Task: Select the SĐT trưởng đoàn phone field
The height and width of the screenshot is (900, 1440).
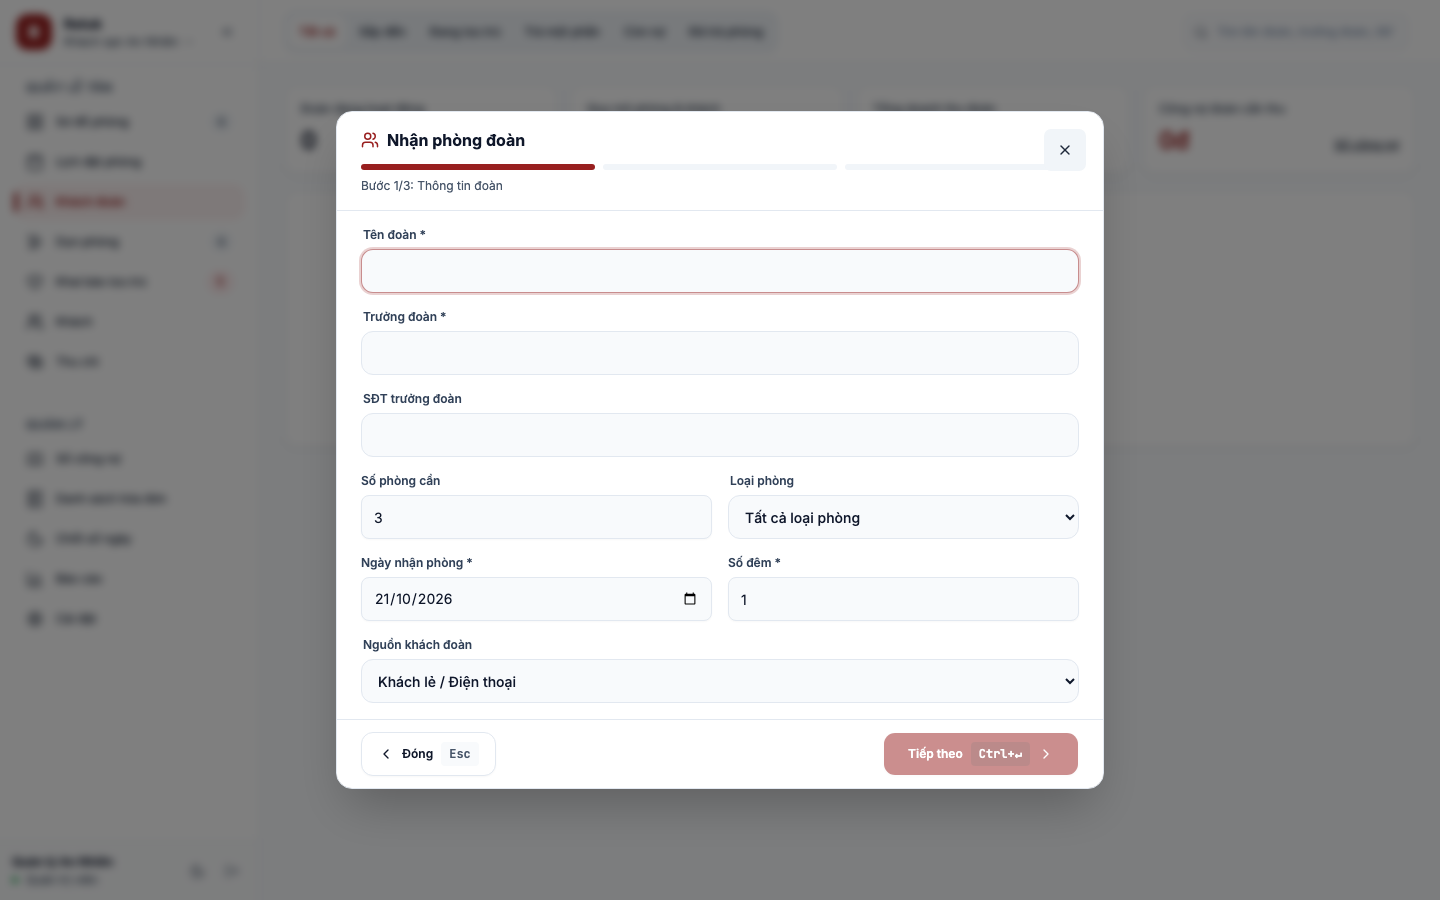Action: [720, 435]
